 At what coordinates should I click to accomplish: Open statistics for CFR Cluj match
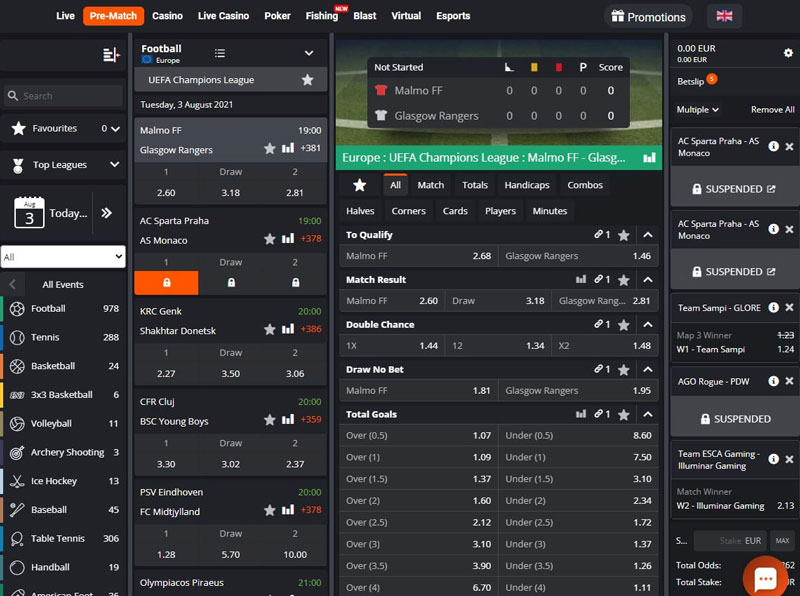pos(288,419)
